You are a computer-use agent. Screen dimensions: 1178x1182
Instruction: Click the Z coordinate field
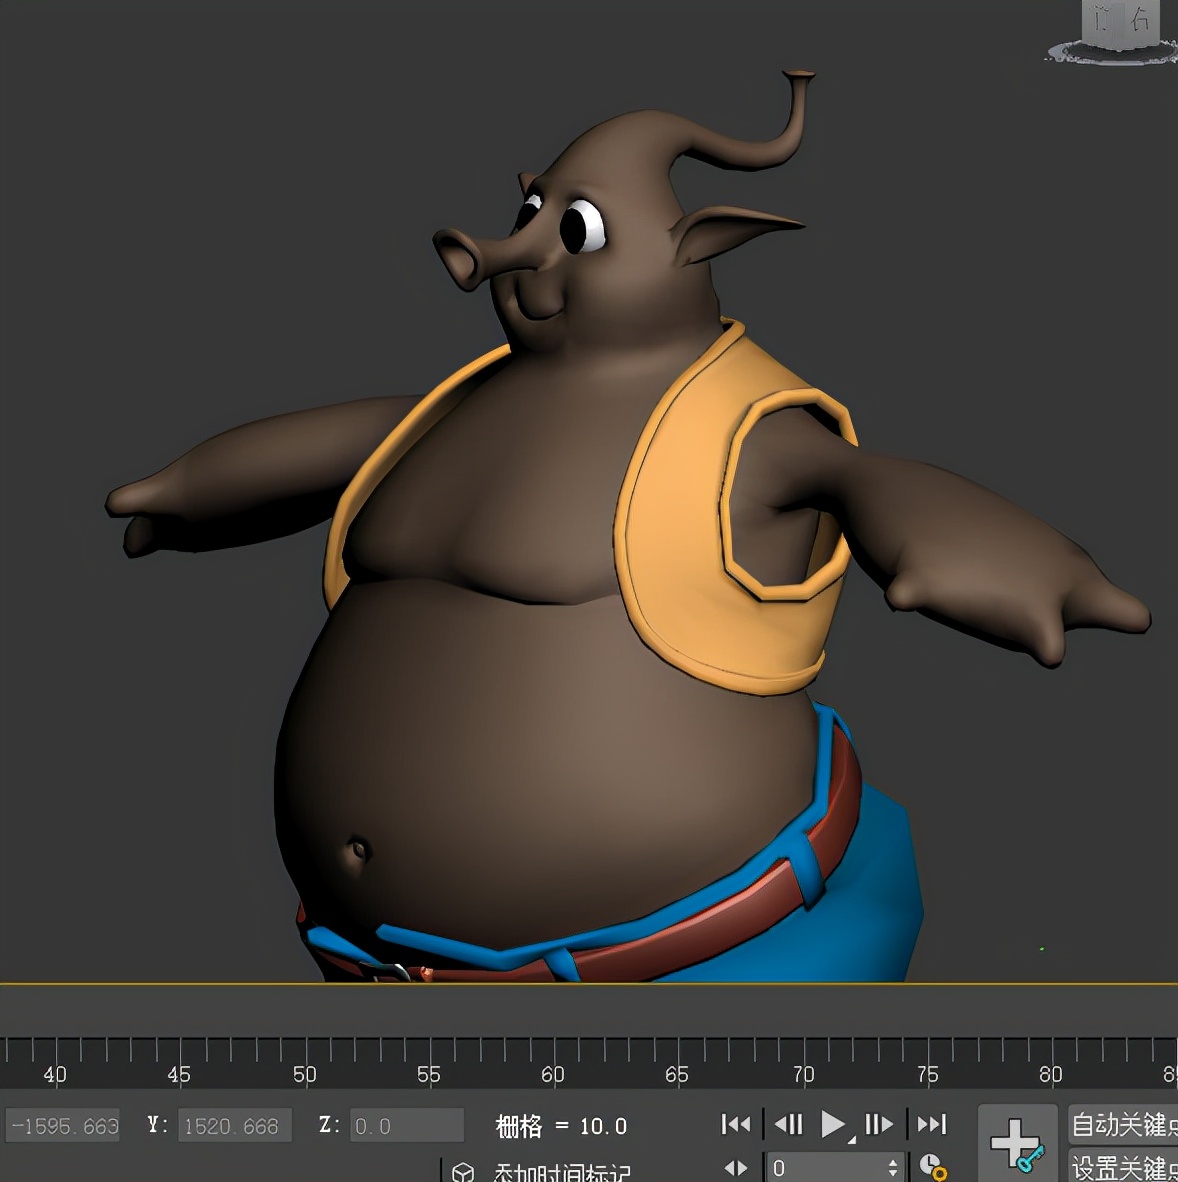[406, 1126]
